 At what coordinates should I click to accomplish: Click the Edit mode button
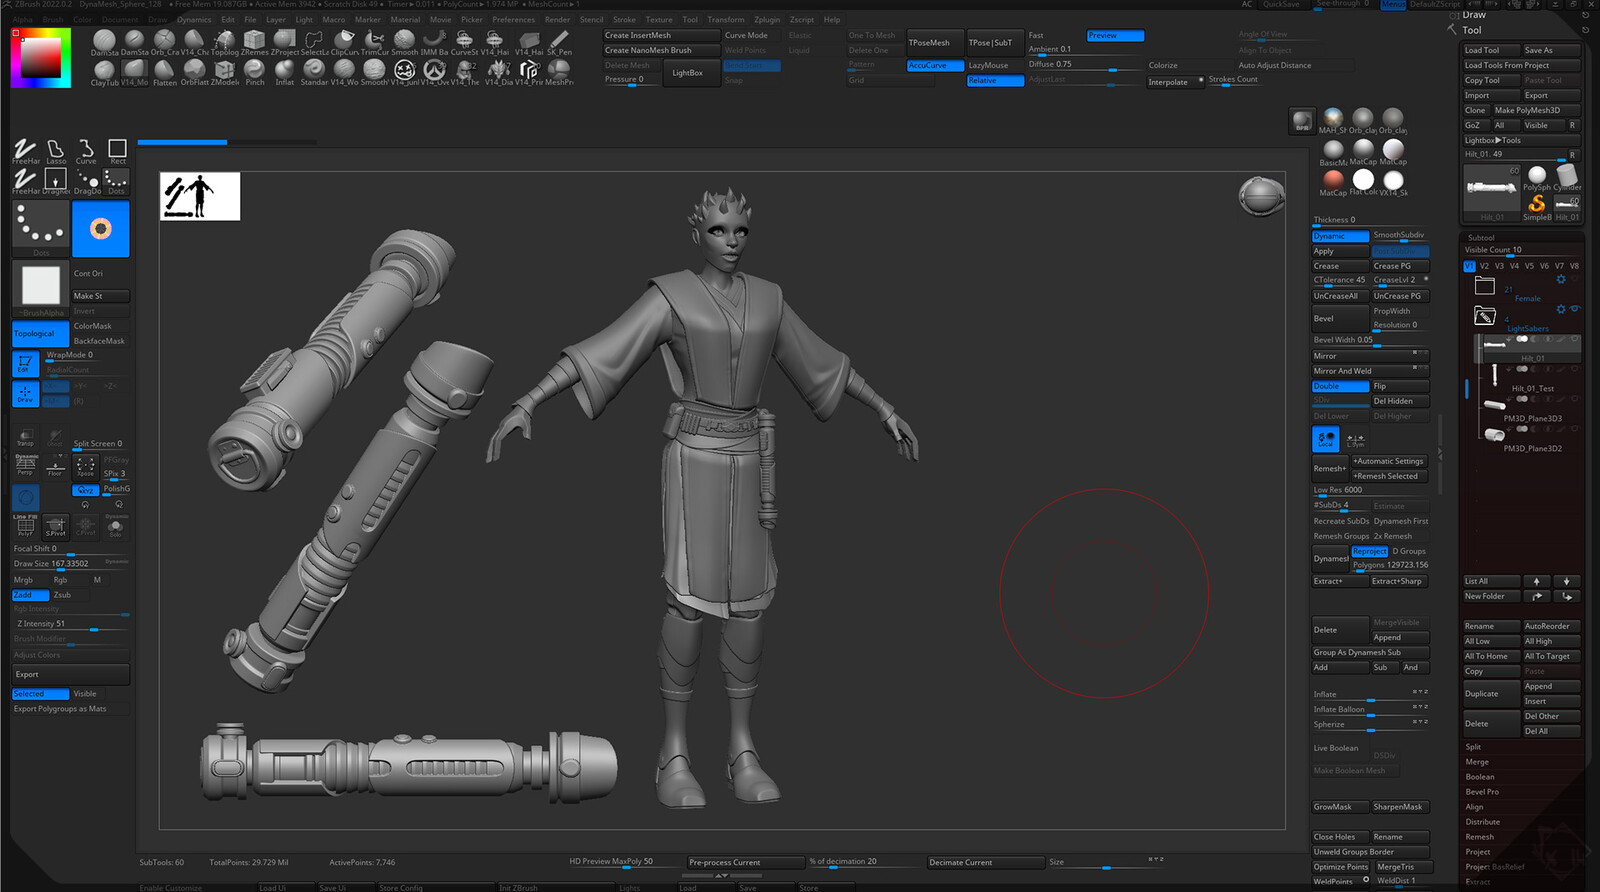pos(25,364)
